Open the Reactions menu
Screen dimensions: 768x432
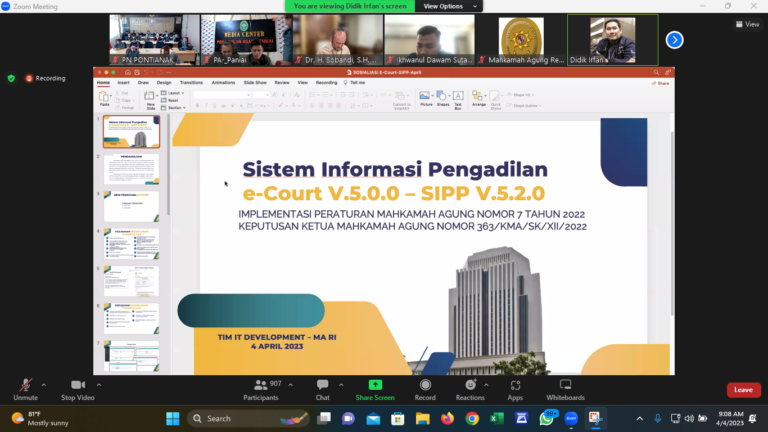click(470, 387)
